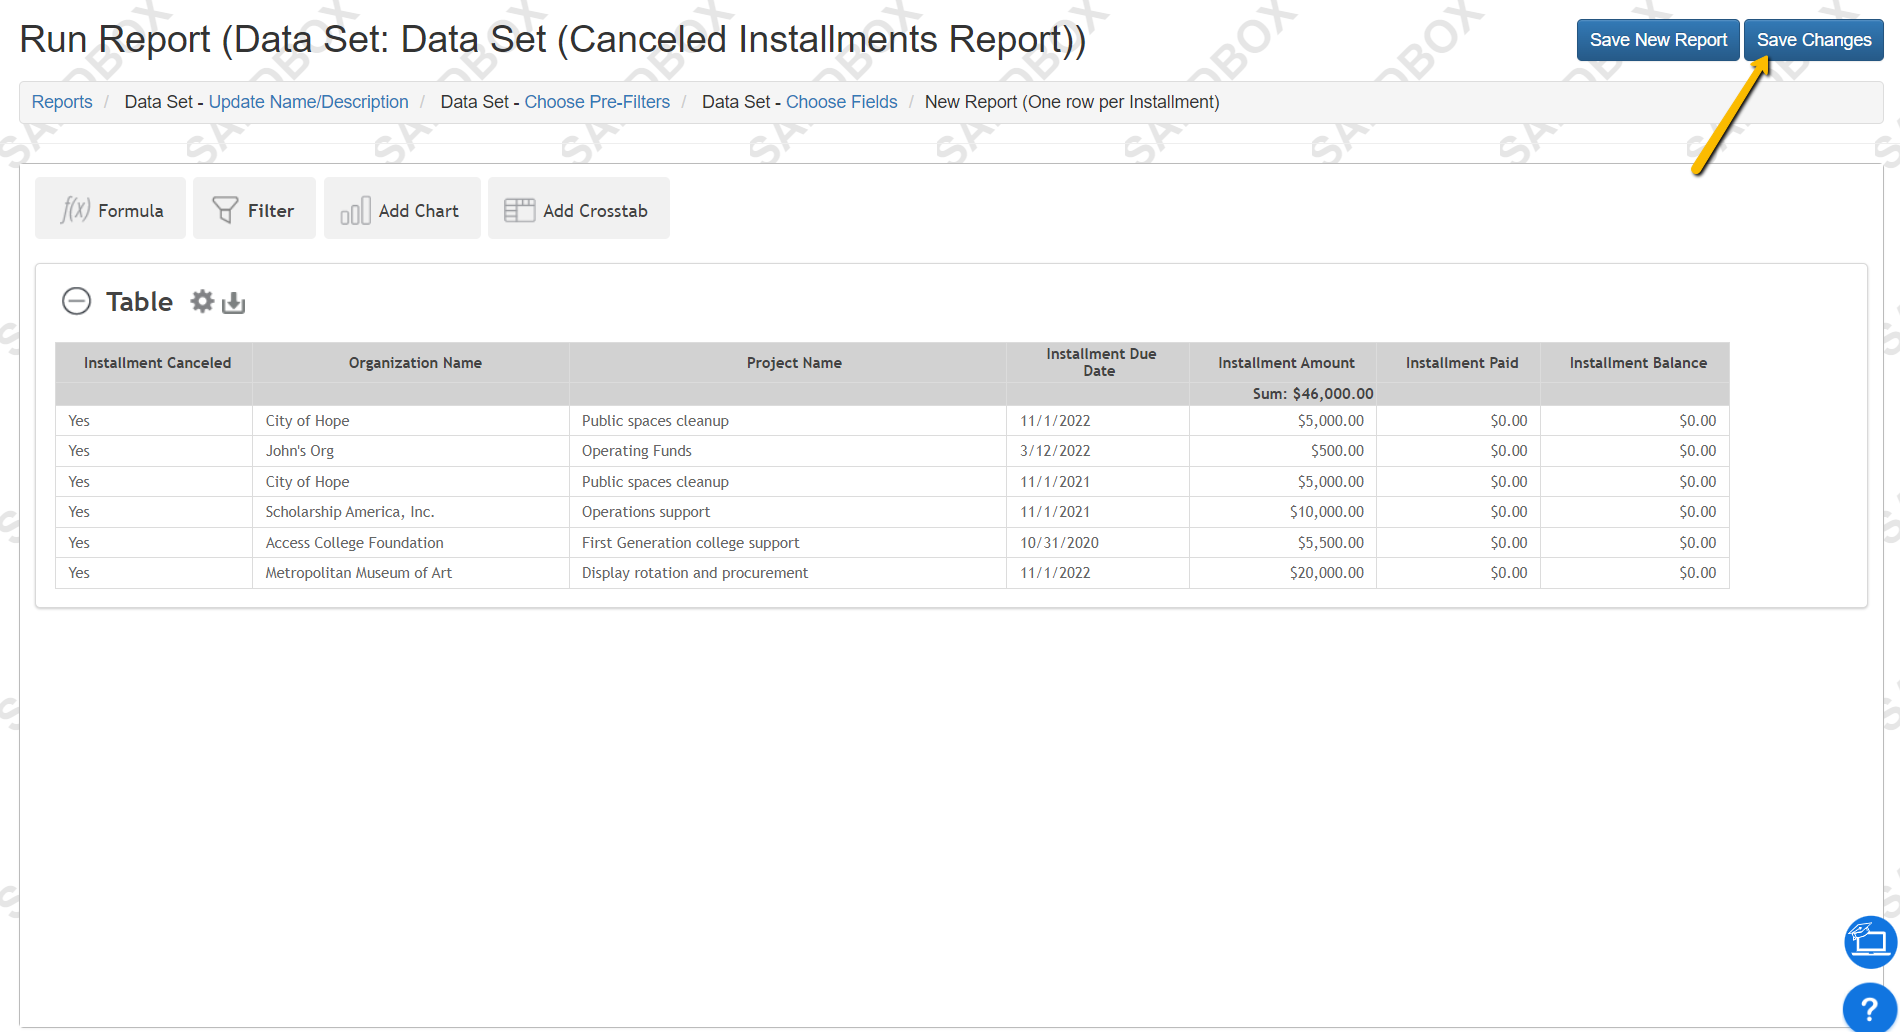This screenshot has width=1900, height=1032.
Task: Select the 3/12/2022 due date cell
Action: pos(1098,451)
